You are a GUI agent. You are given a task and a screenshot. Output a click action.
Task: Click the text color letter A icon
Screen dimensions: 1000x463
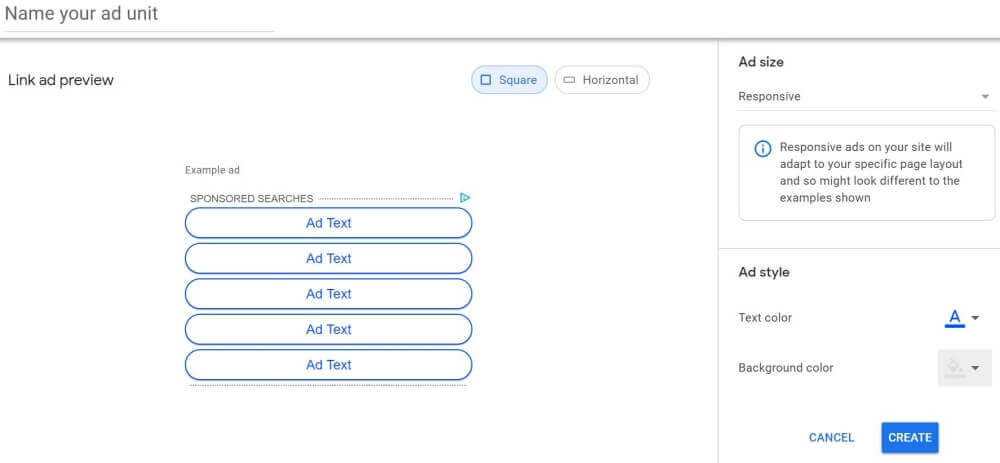click(x=955, y=318)
